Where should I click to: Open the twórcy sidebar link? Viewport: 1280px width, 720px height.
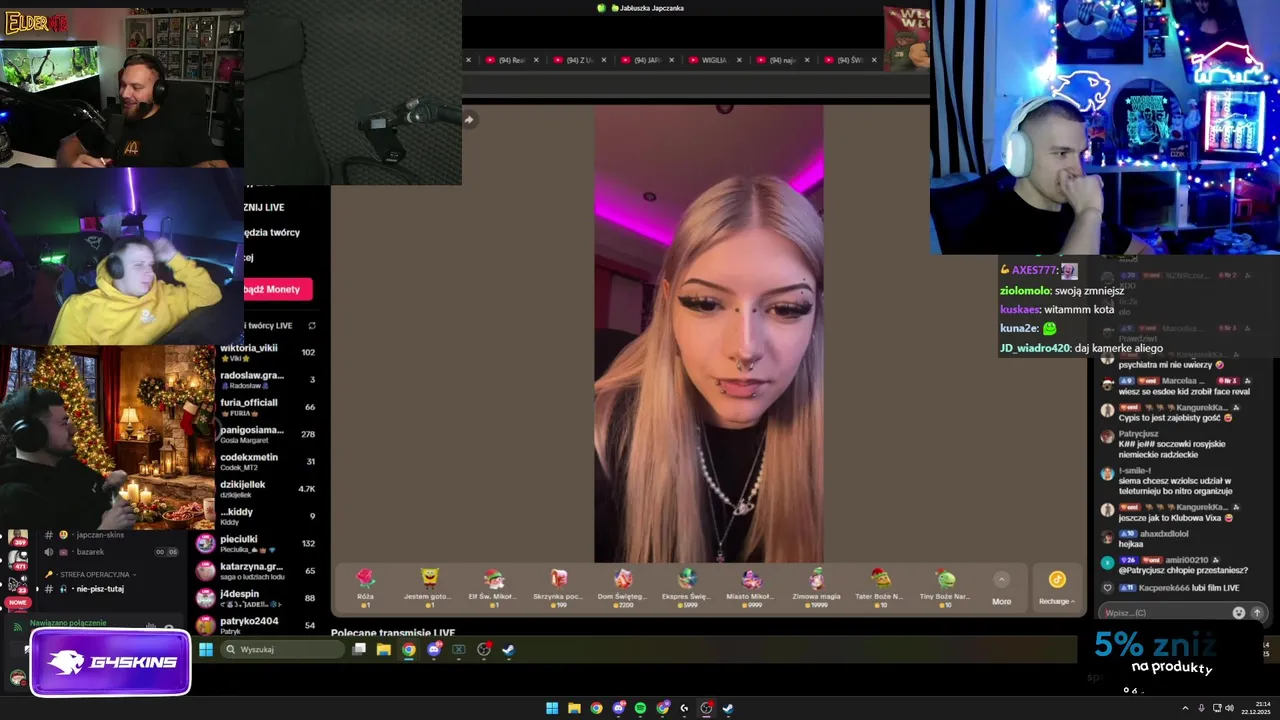click(x=272, y=232)
